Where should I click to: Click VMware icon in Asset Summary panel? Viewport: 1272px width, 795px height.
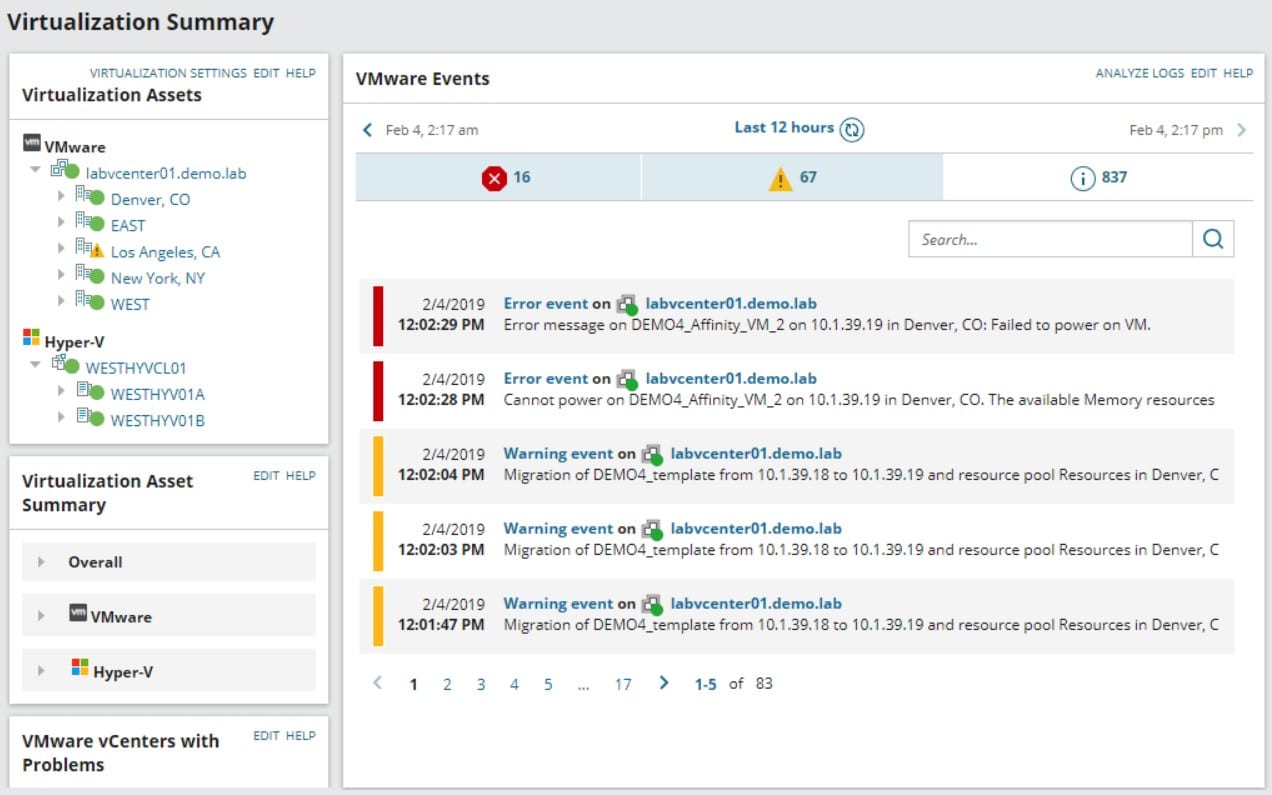[x=78, y=612]
